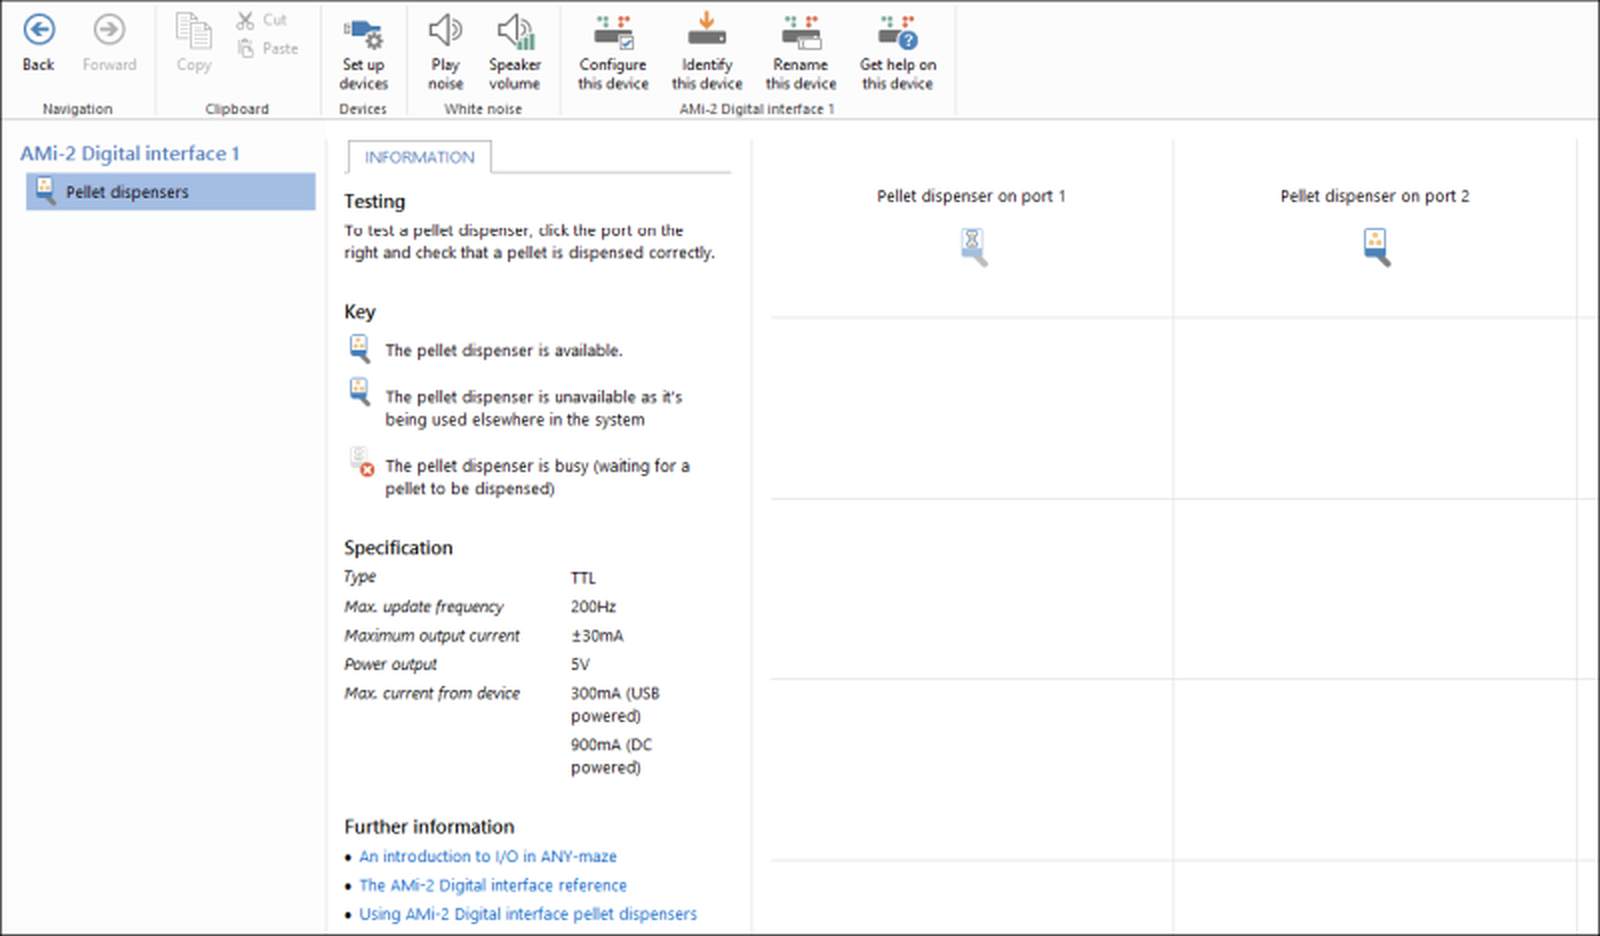The height and width of the screenshot is (936, 1600).
Task: Click Rename this device
Action: [x=801, y=54]
